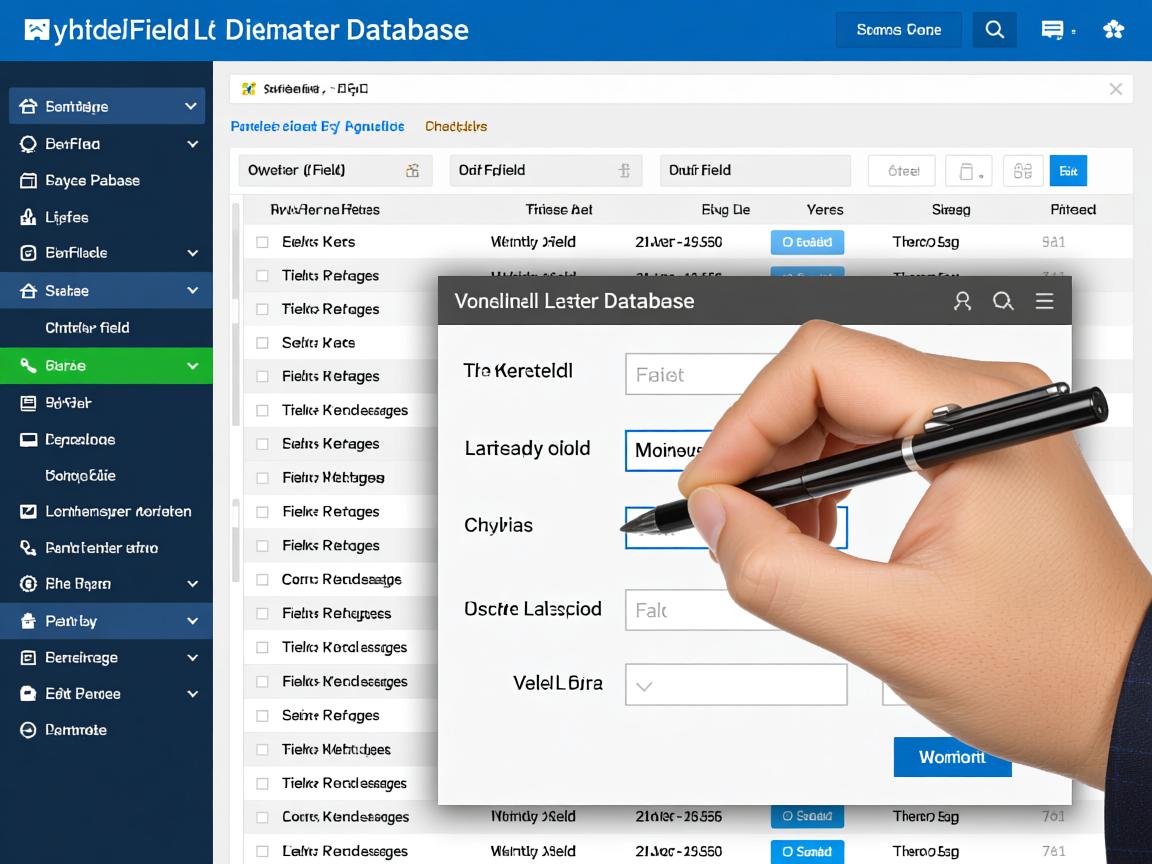Open the chat messages icon in header
The width and height of the screenshot is (1152, 864).
(1052, 30)
